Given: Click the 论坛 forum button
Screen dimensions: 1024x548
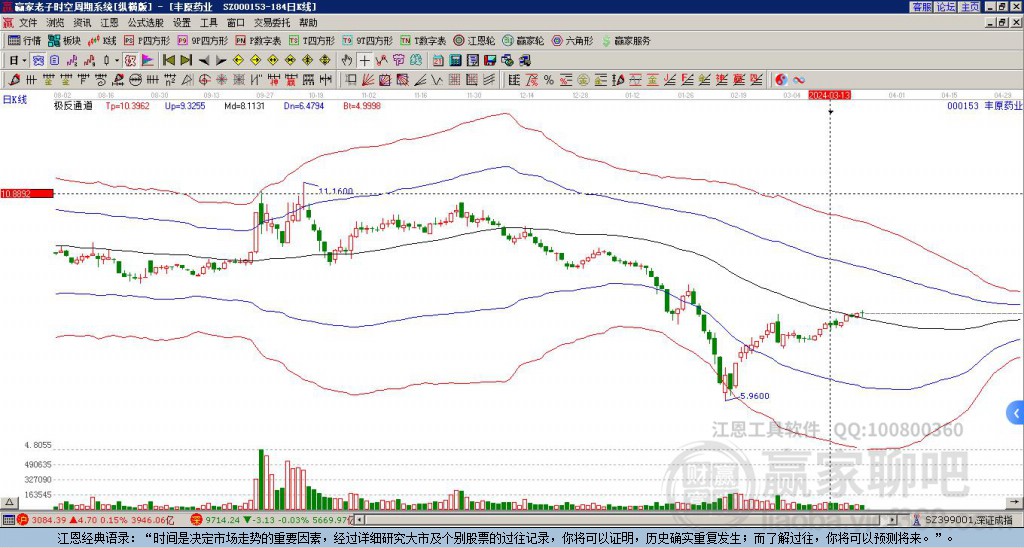Looking at the screenshot, I should [946, 7].
